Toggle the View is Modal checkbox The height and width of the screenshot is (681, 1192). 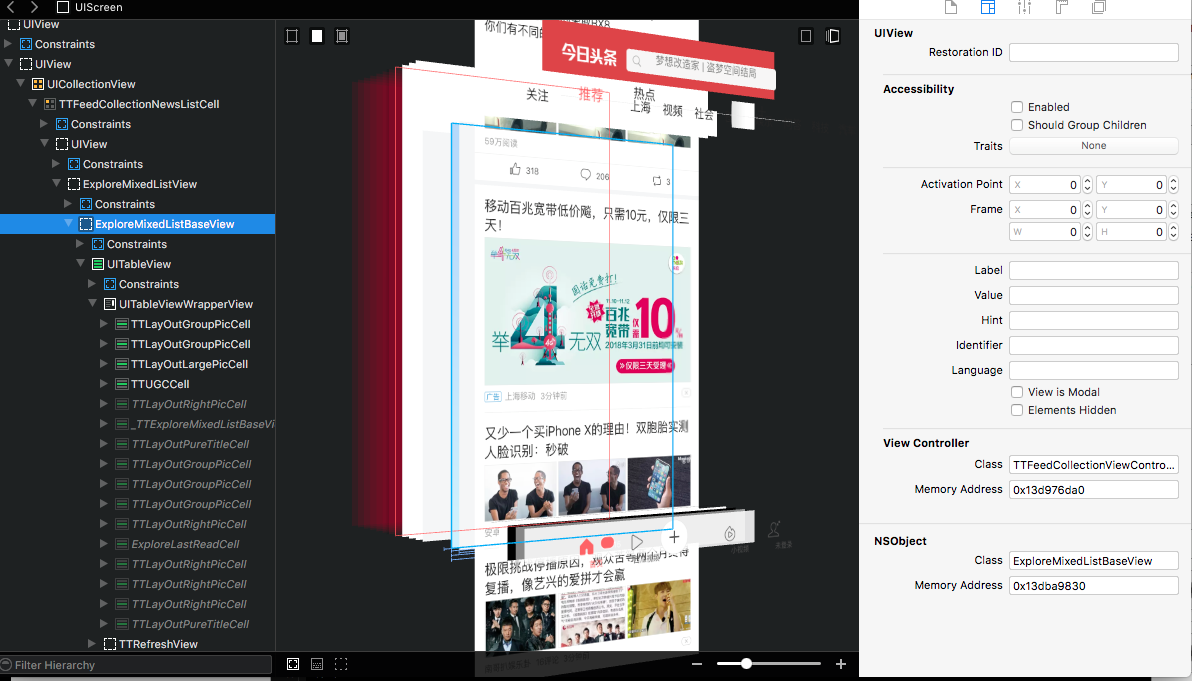(1016, 392)
